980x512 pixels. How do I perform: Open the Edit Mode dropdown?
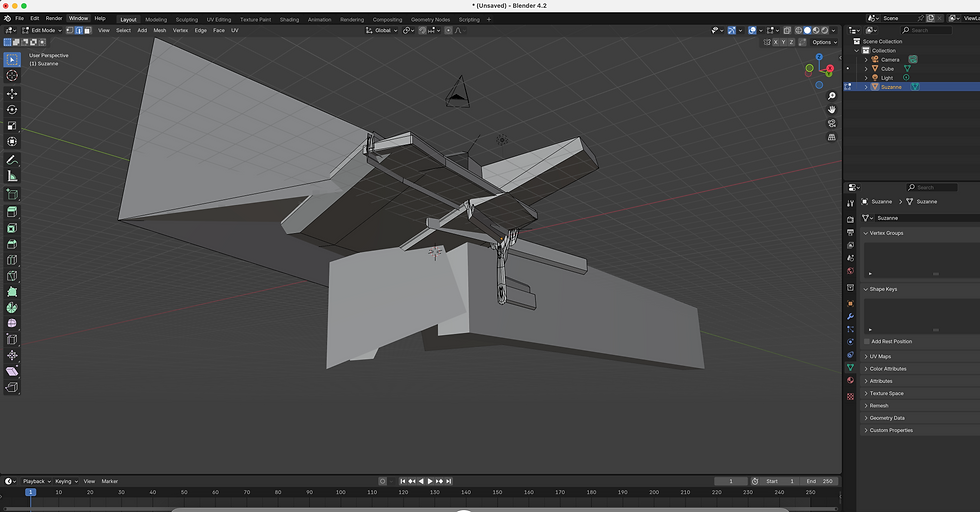[x=42, y=30]
